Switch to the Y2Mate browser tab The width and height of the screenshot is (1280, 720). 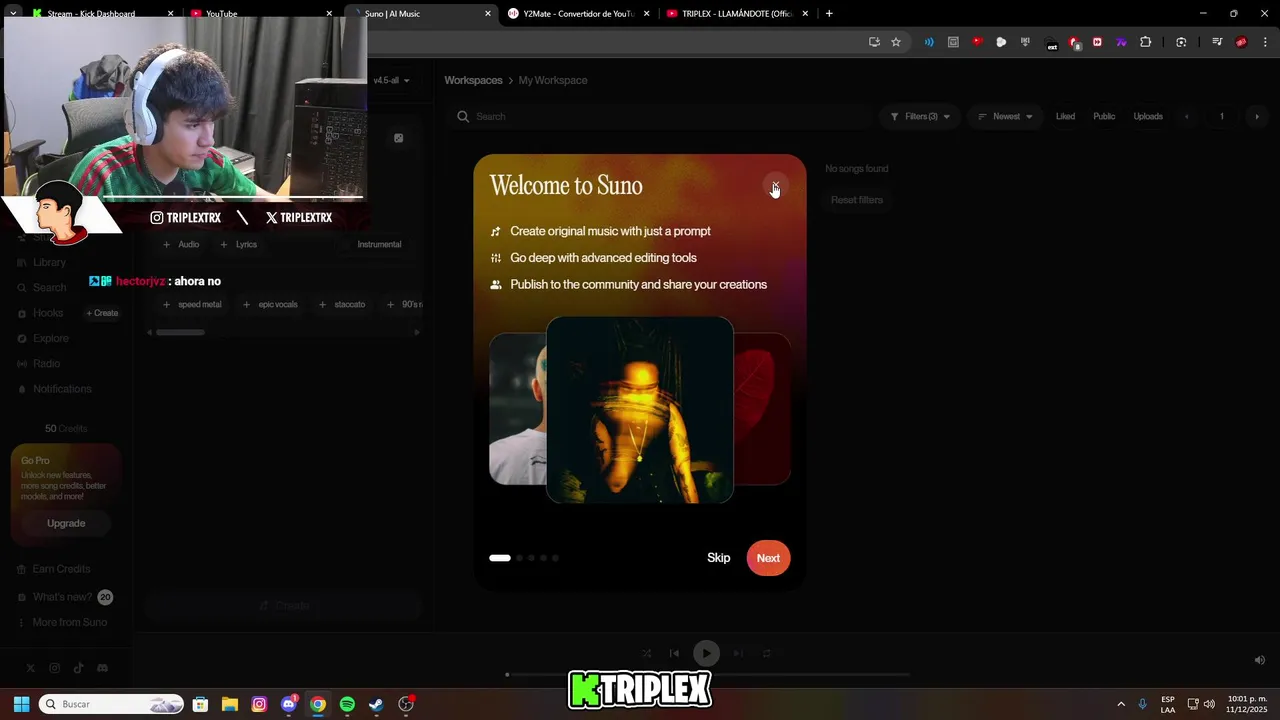578,13
